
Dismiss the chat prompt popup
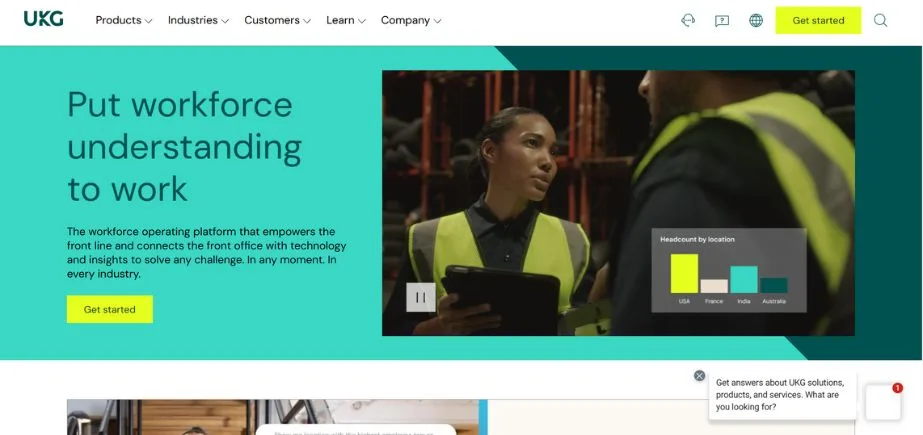pyautogui.click(x=699, y=376)
